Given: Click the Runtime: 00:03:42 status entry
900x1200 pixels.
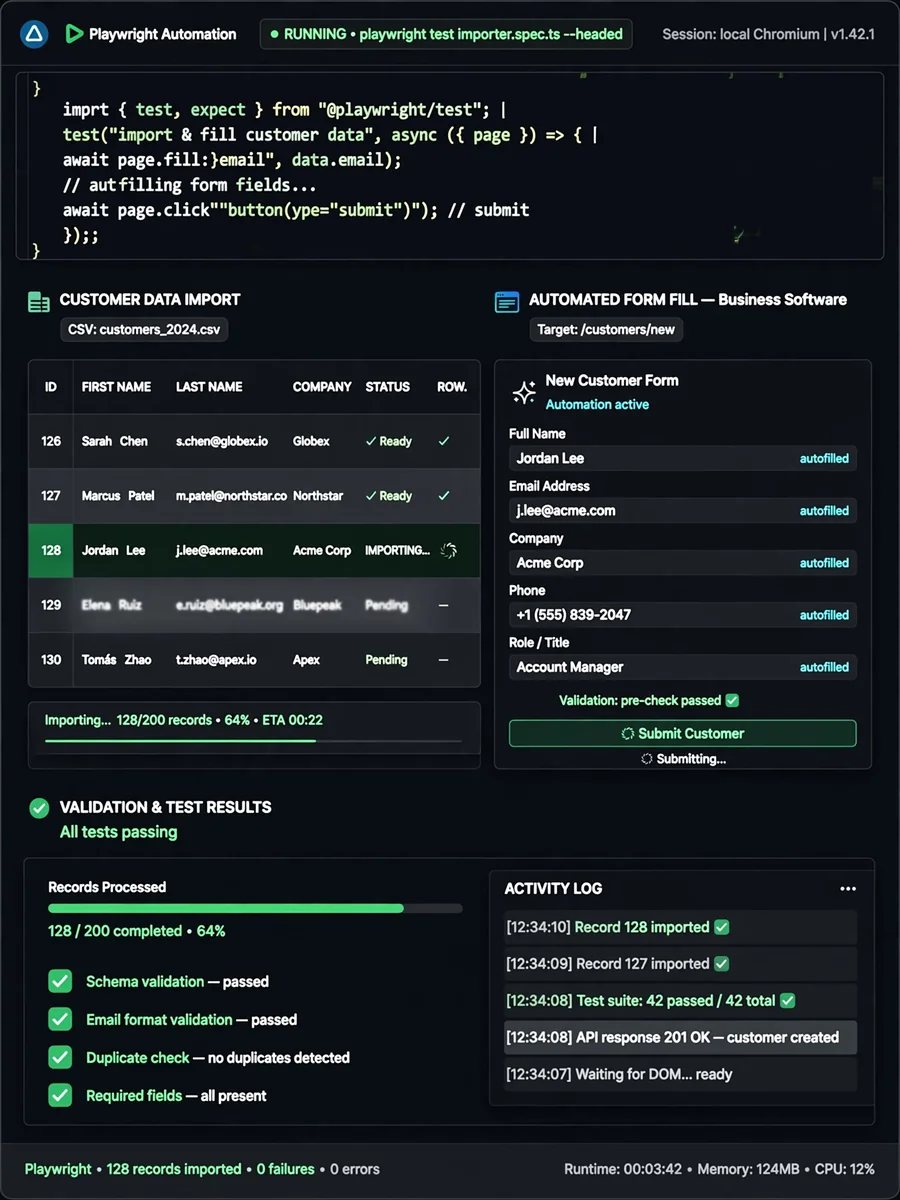Looking at the screenshot, I should tap(622, 1169).
